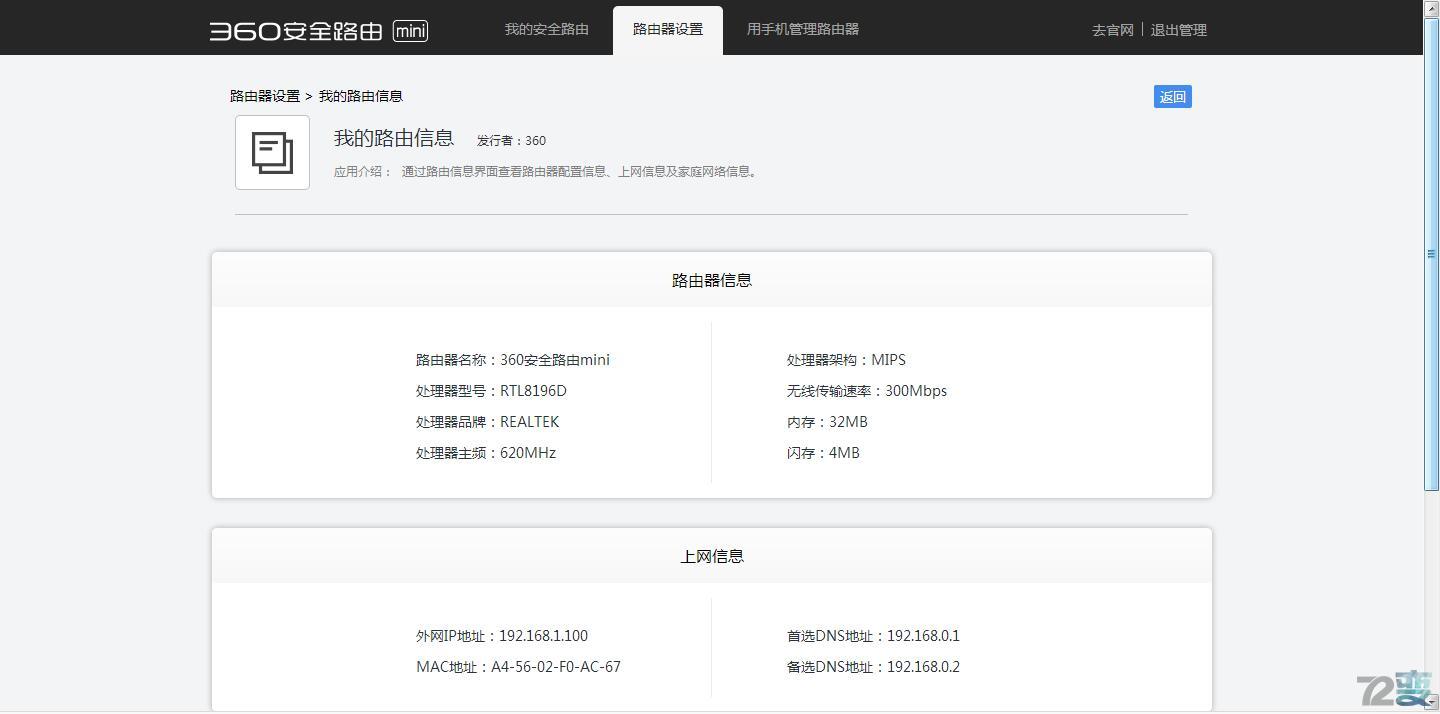This screenshot has width=1440, height=714.
Task: Open the 路由器设置 tab
Action: (x=667, y=29)
